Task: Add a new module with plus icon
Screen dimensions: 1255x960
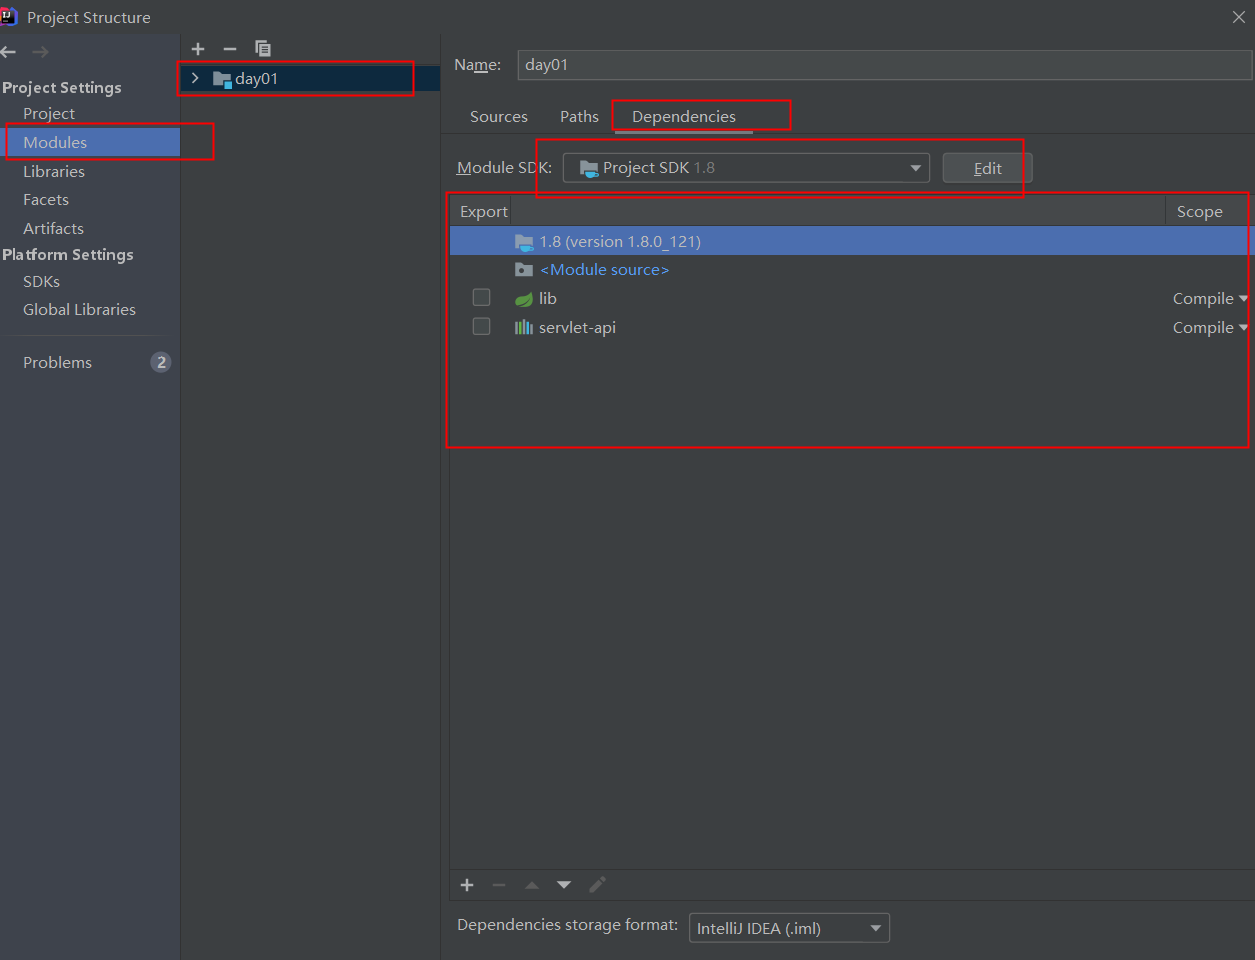Action: point(198,49)
